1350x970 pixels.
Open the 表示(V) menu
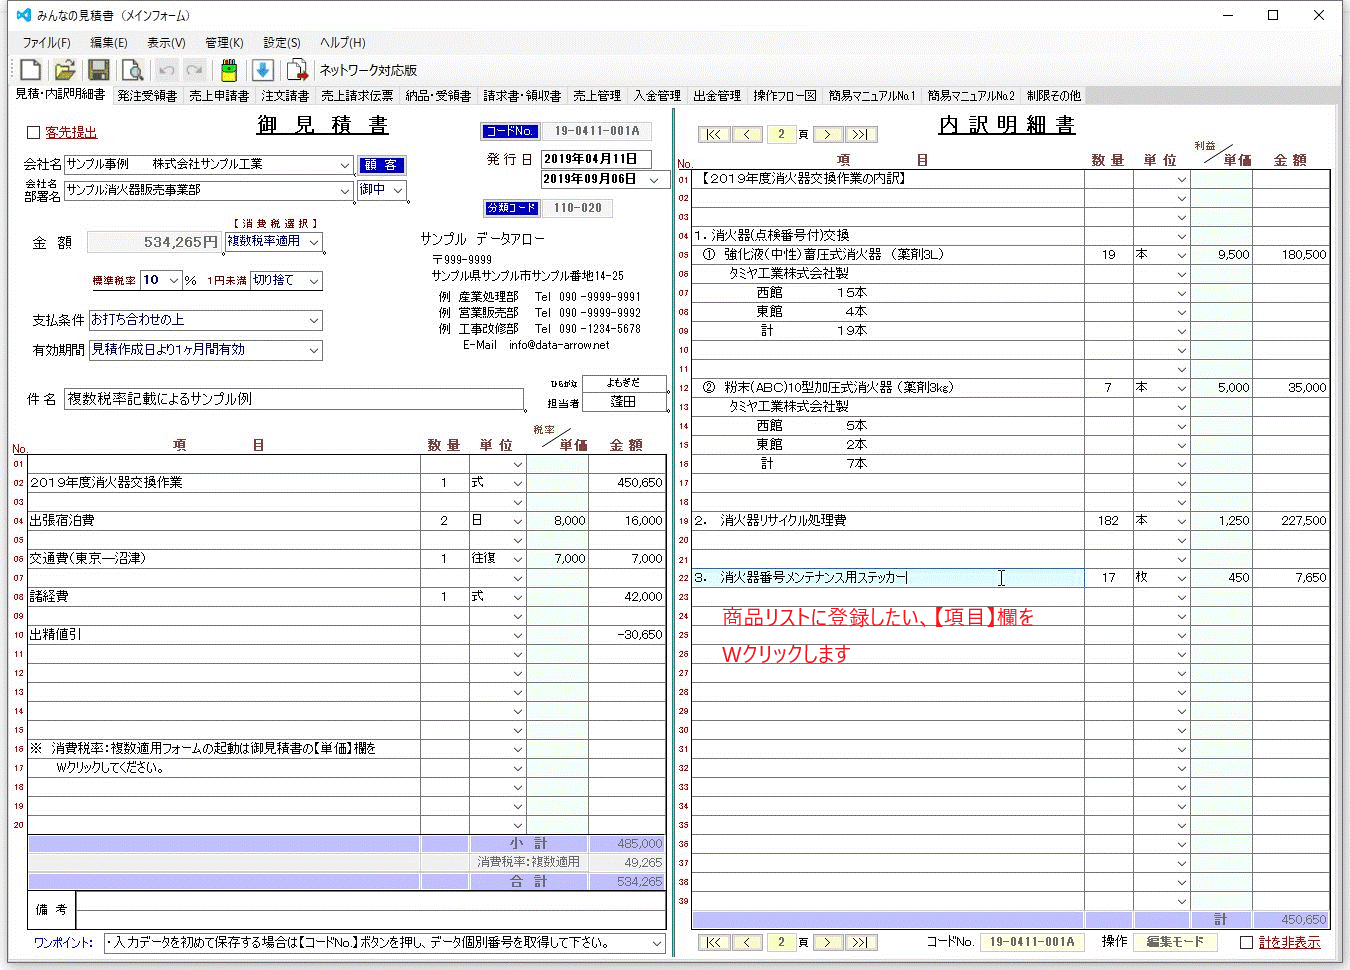pos(166,43)
